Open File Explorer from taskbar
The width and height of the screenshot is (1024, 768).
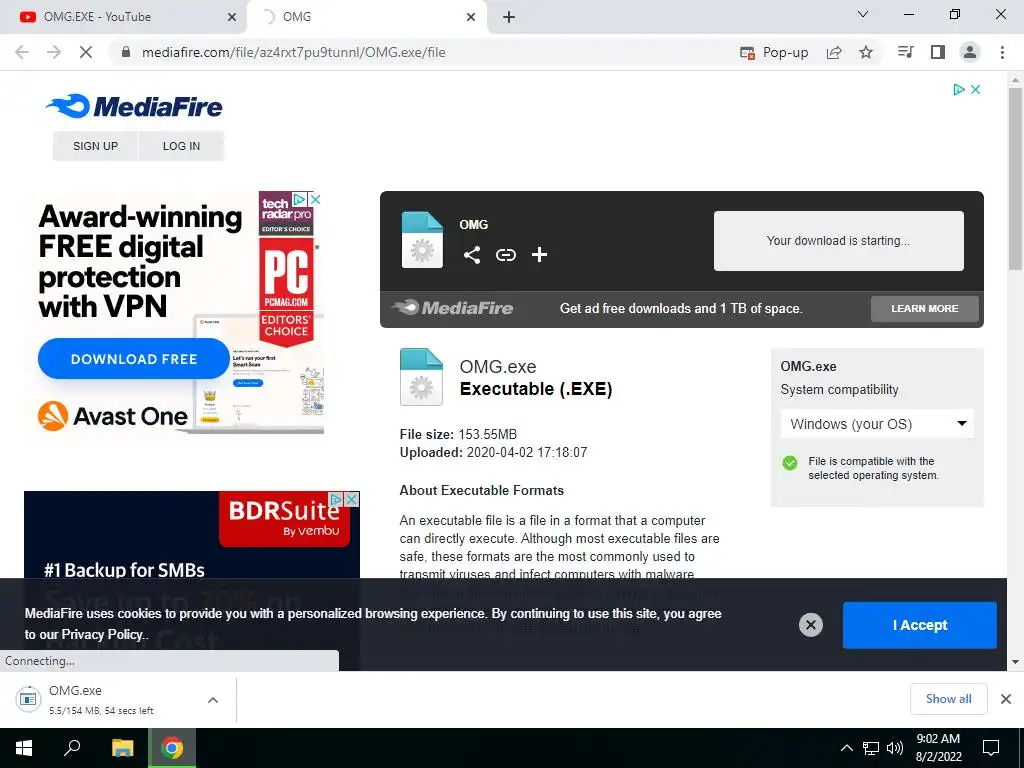(x=122, y=748)
